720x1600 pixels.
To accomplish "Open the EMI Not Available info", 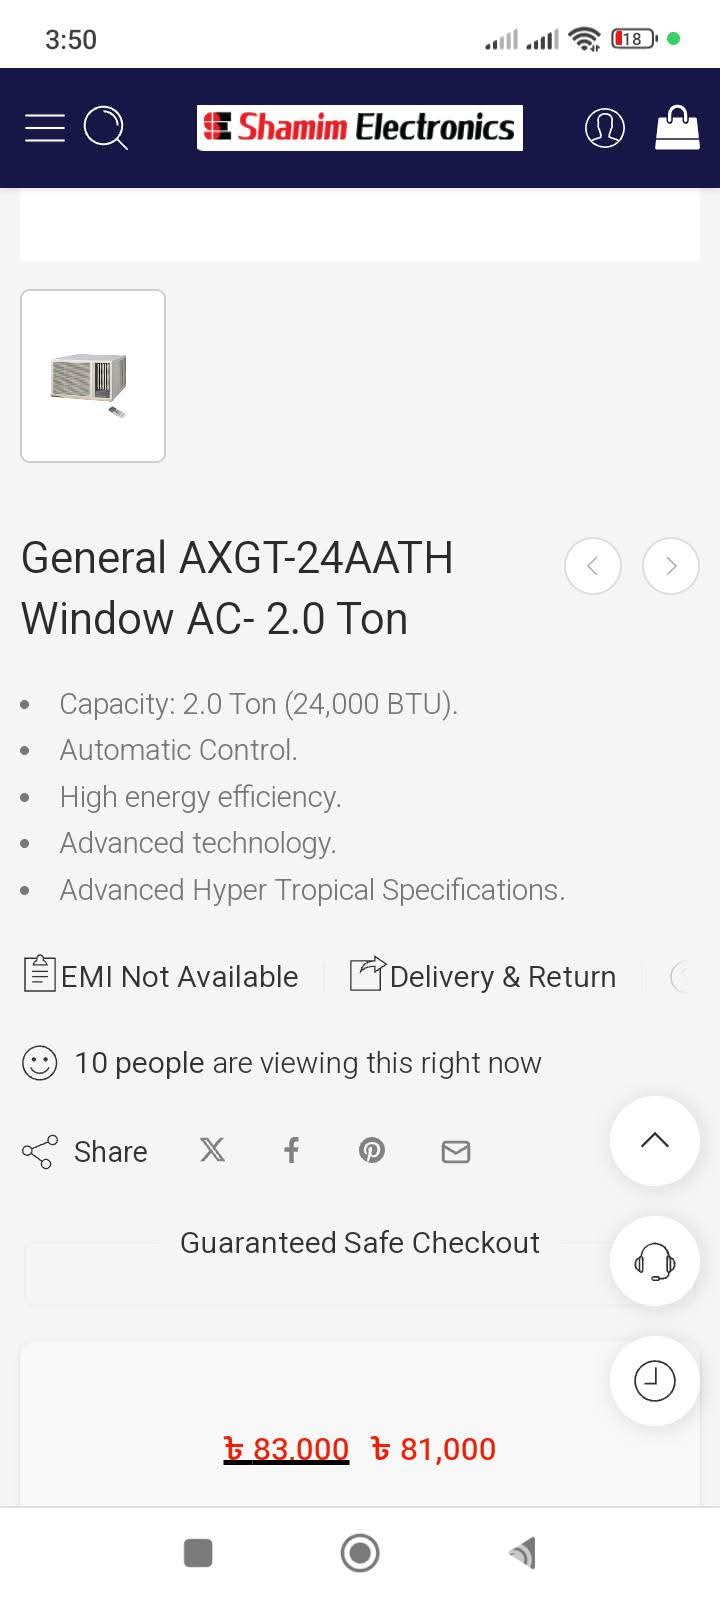I will coord(161,976).
